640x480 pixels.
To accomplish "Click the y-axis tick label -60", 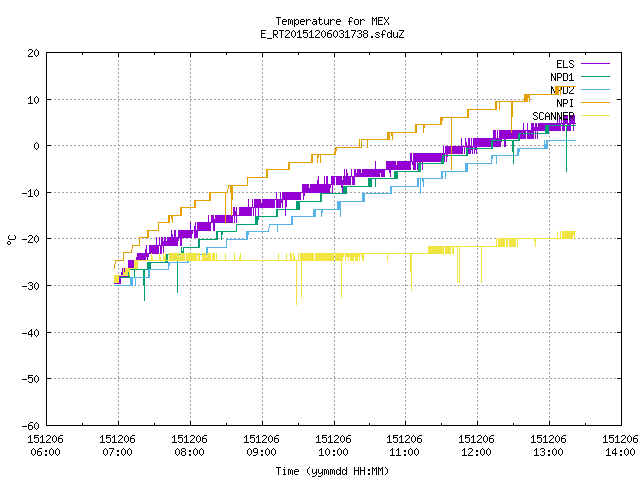I will 31,426.
